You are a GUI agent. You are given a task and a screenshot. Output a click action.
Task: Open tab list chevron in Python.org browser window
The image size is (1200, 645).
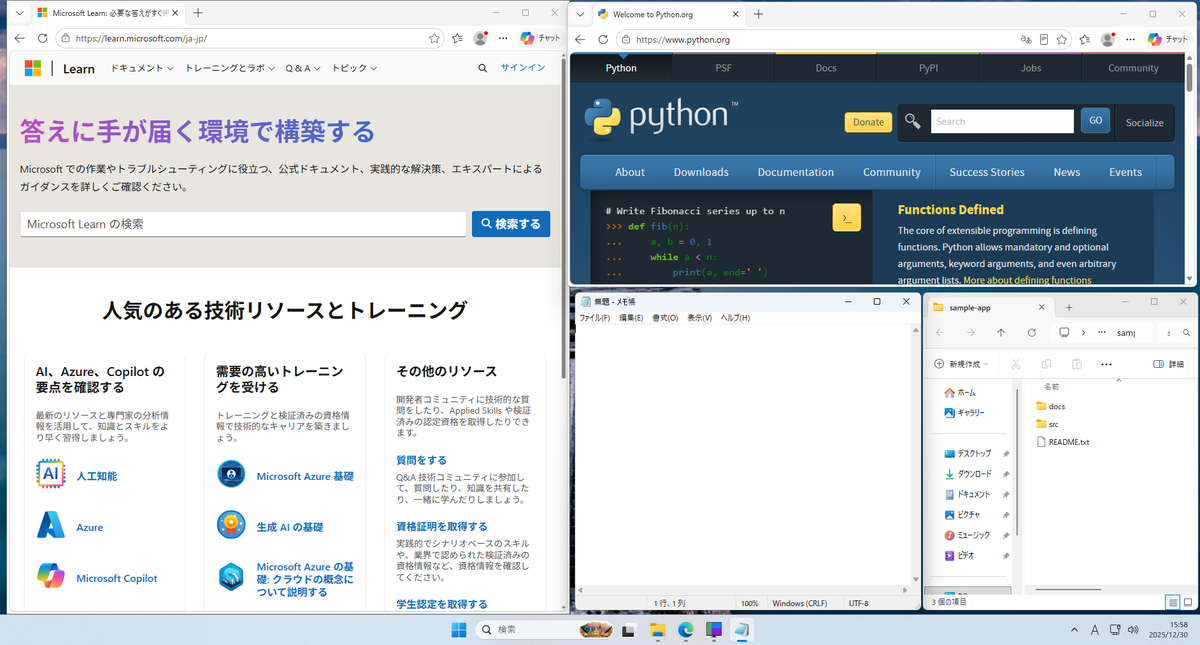click(580, 14)
